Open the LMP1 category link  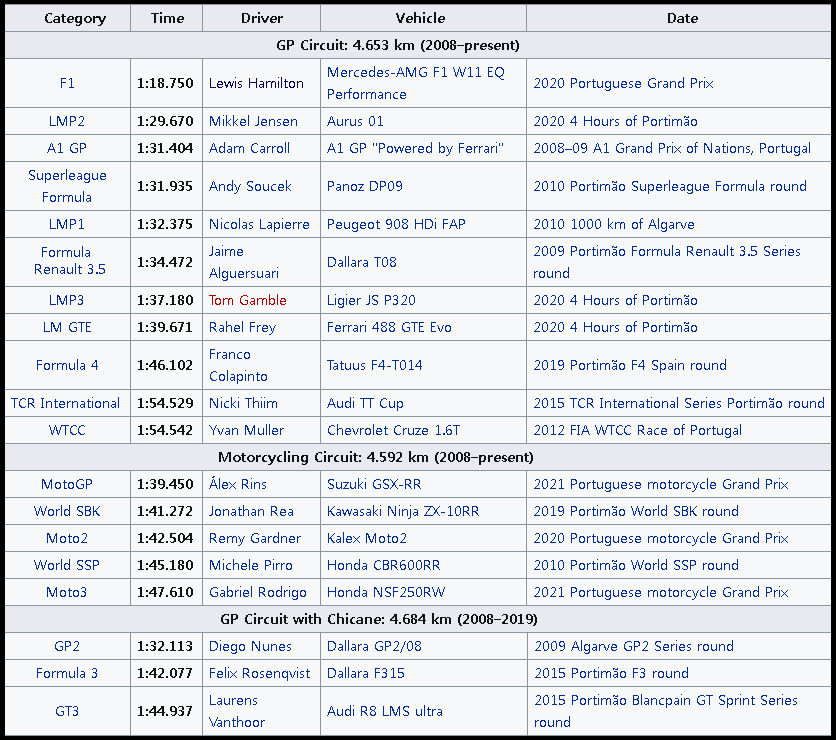pyautogui.click(x=67, y=224)
